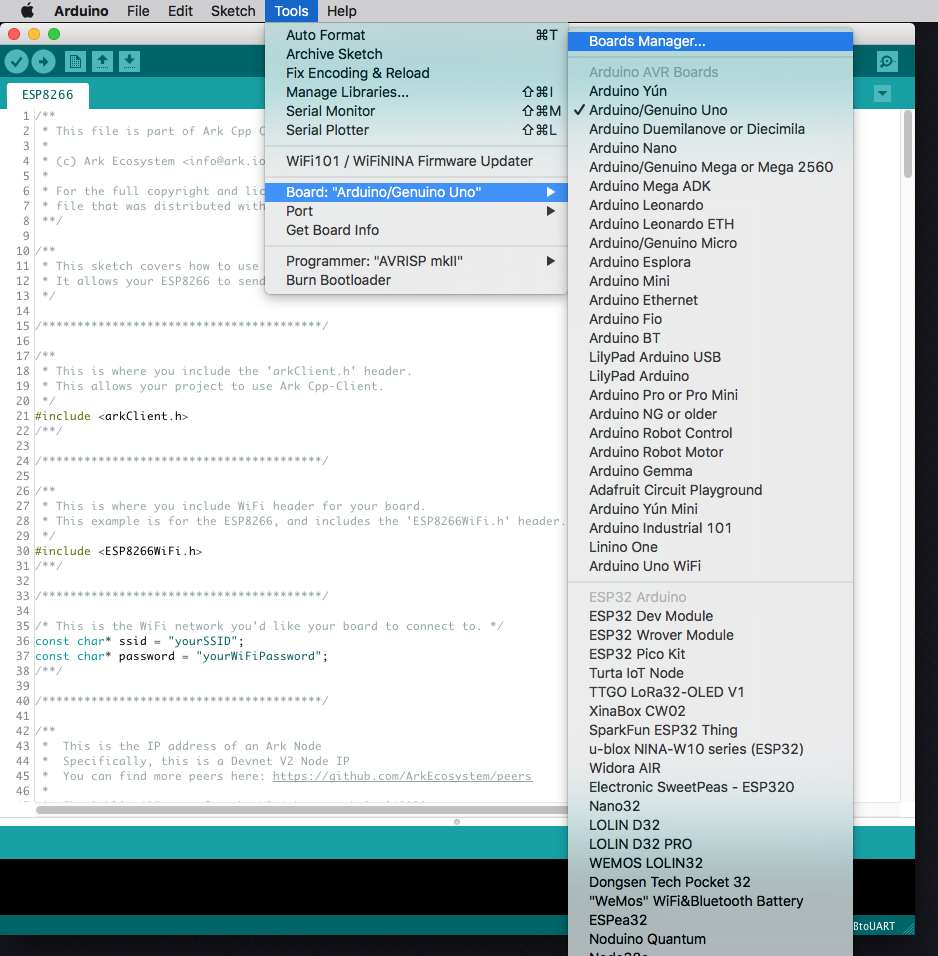
Task: Click the Open sketch icon
Action: tap(102, 62)
